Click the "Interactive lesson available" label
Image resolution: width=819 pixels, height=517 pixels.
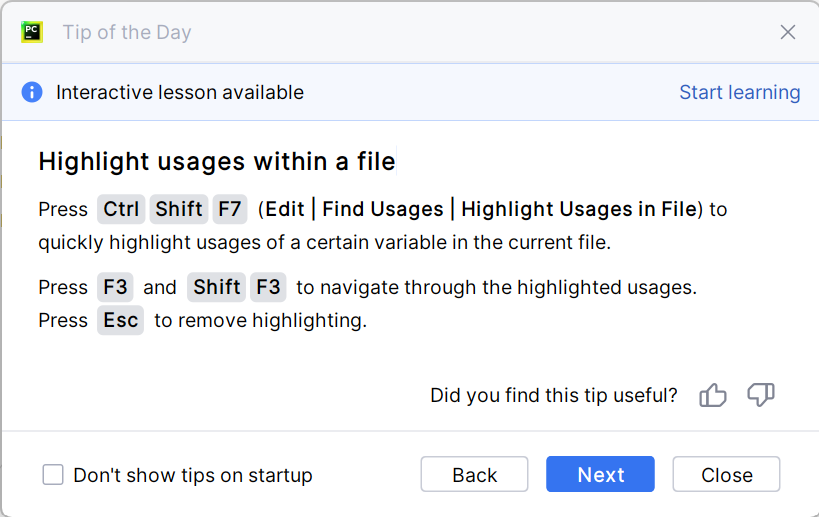click(x=180, y=92)
